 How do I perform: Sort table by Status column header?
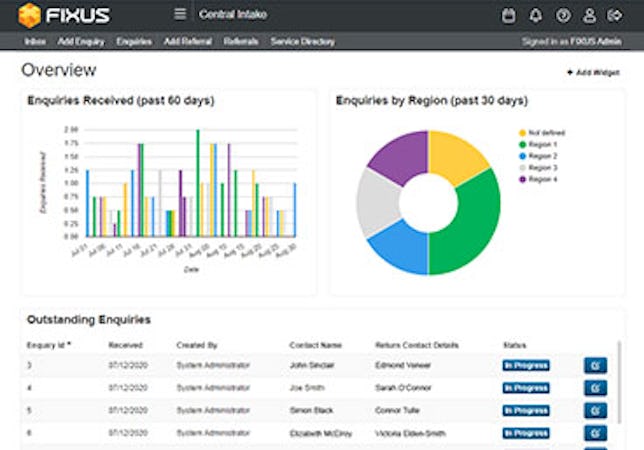(514, 345)
